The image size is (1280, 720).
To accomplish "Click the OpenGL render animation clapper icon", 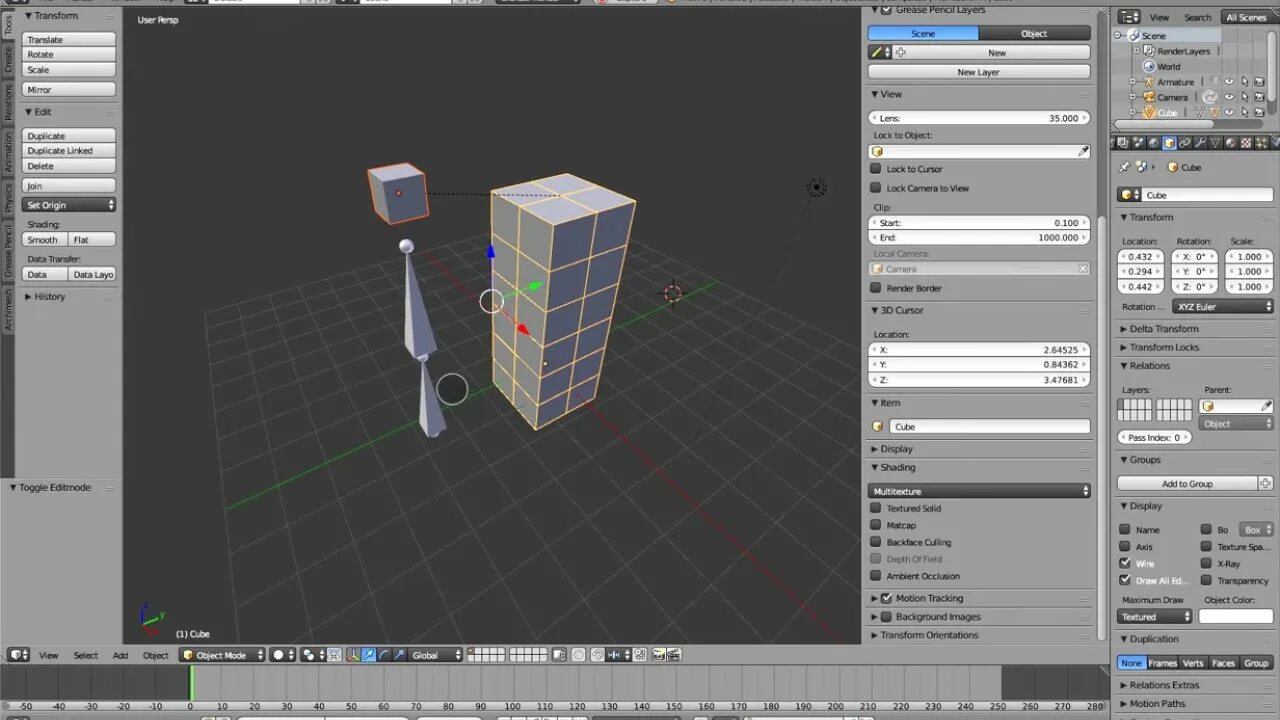I will (675, 655).
